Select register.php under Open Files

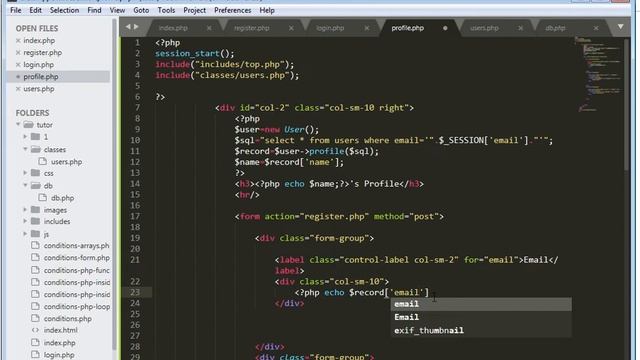pos(42,53)
